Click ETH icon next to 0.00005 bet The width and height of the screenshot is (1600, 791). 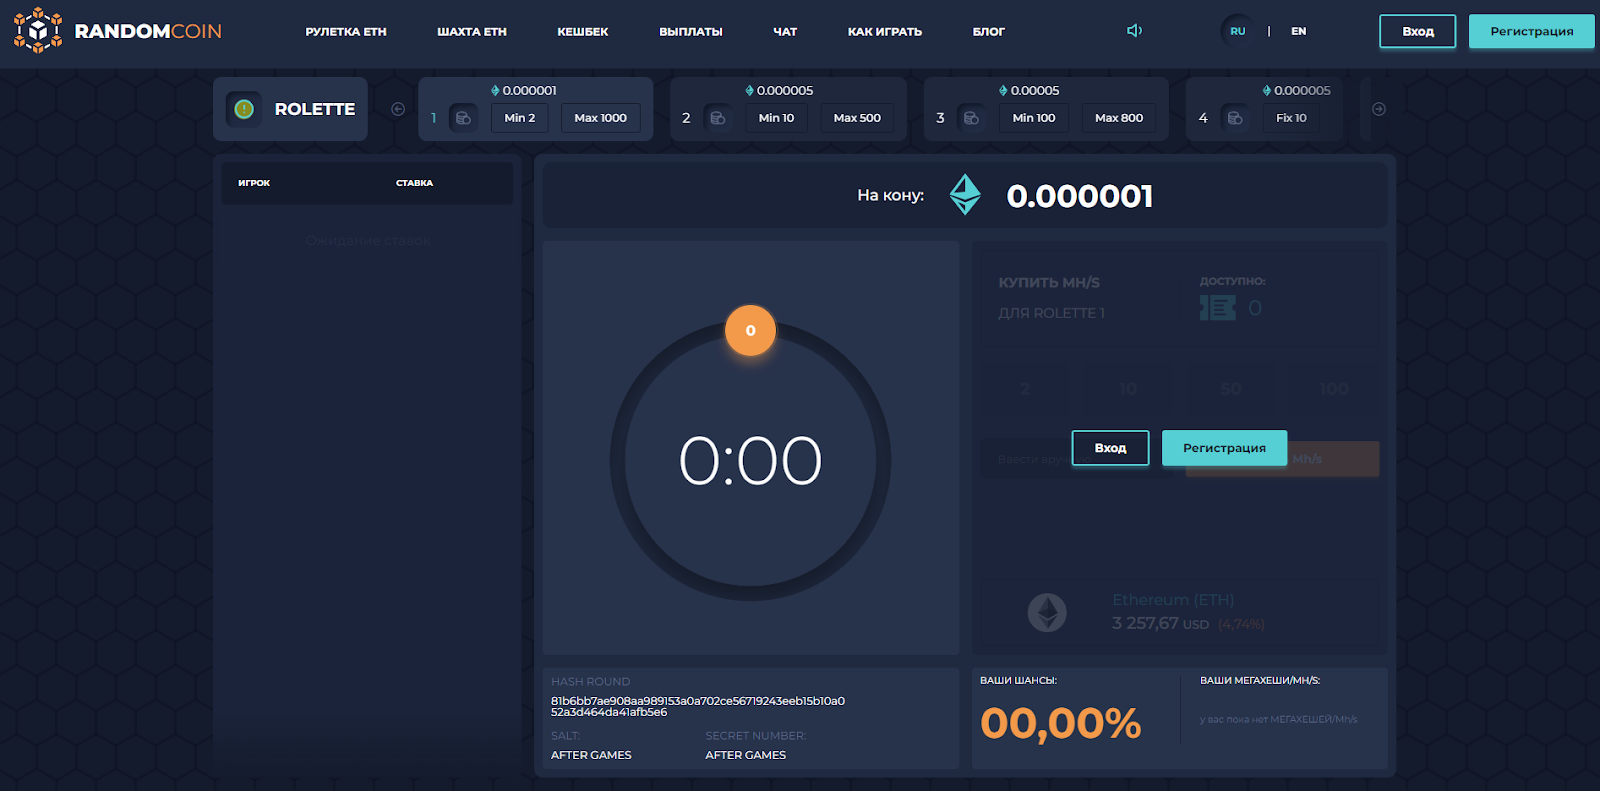click(x=1003, y=91)
